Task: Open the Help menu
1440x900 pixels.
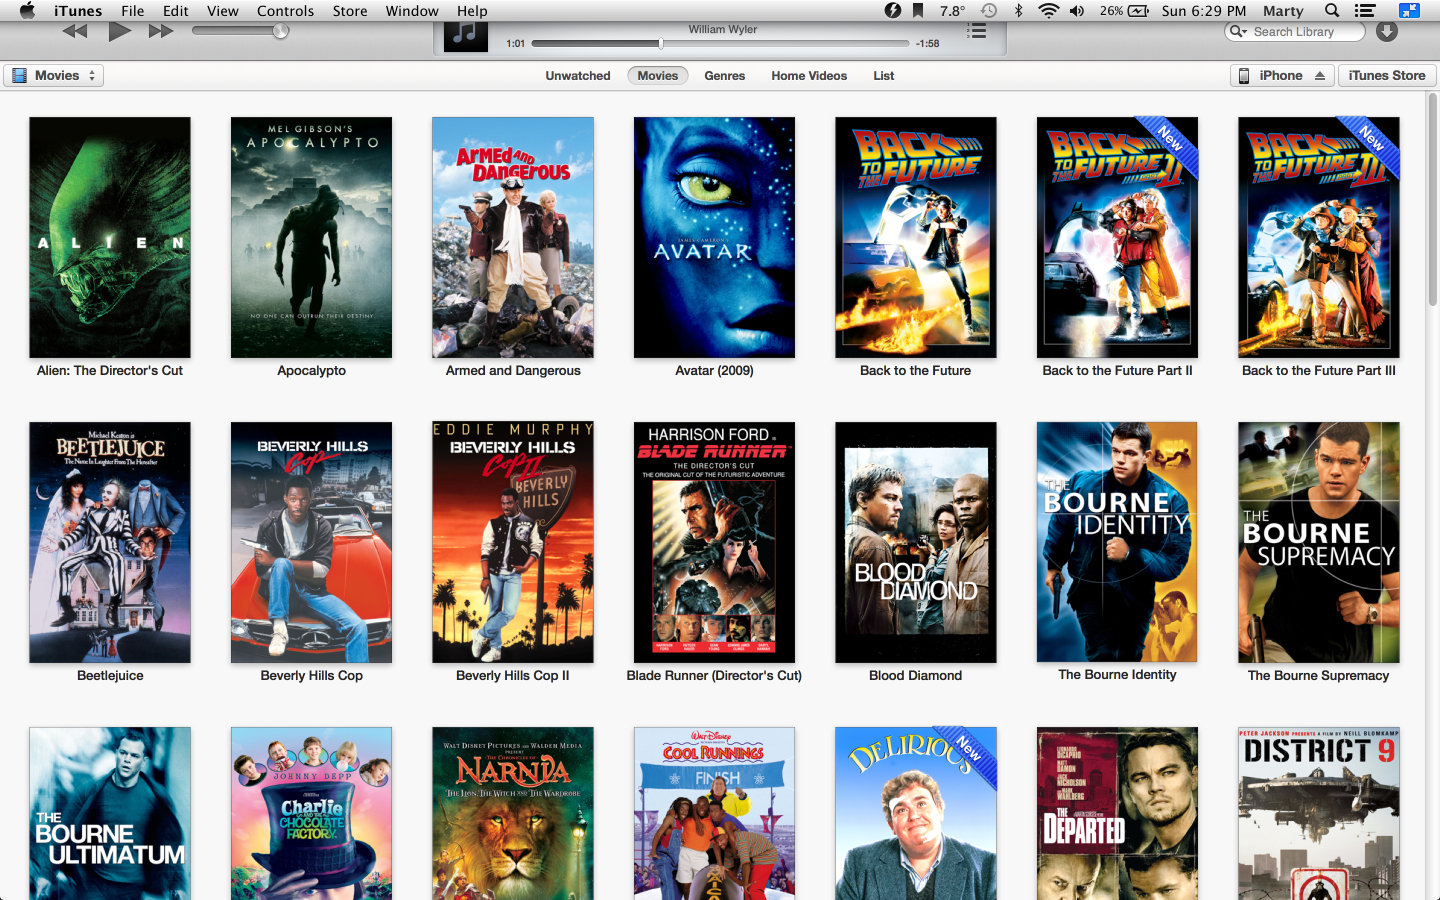Action: [x=472, y=11]
